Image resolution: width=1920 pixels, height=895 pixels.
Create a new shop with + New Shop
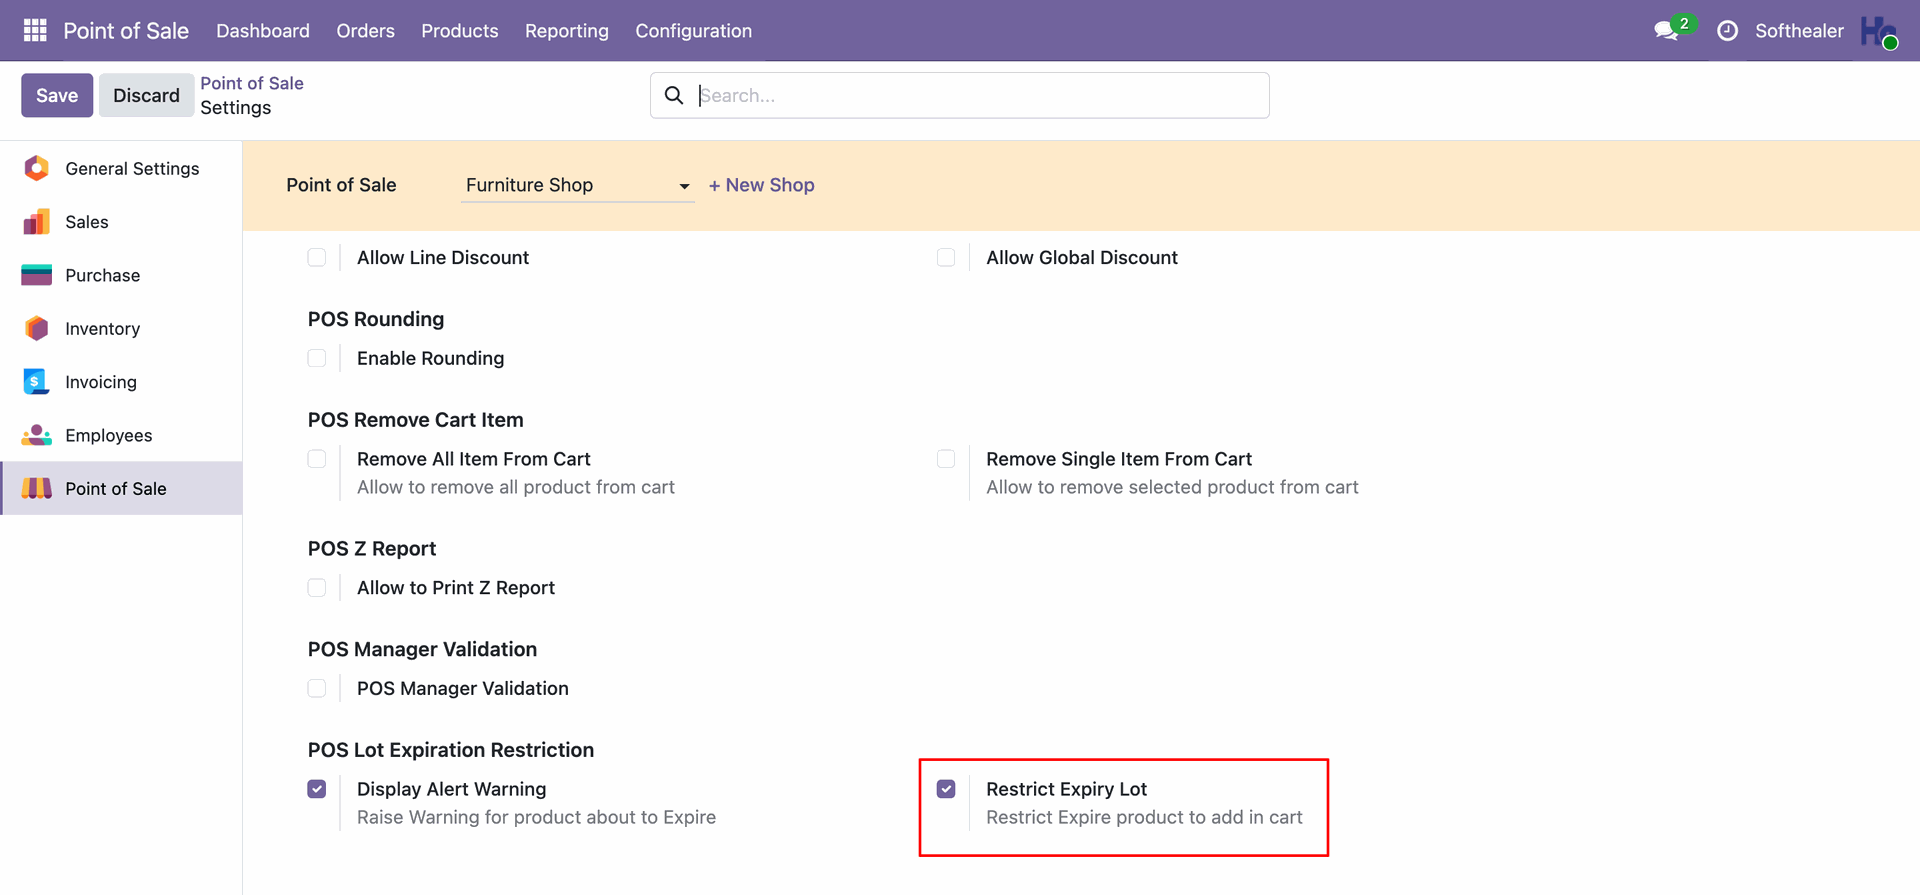pos(762,185)
